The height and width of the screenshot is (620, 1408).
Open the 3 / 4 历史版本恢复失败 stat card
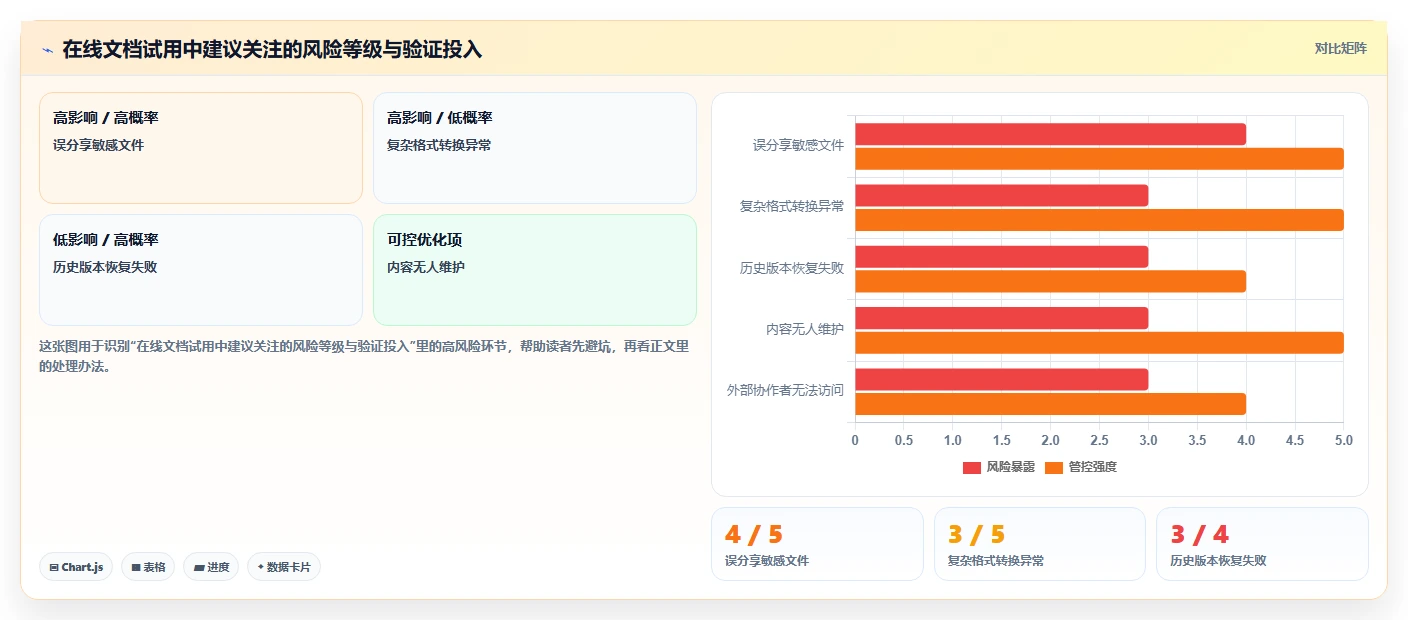[1262, 544]
